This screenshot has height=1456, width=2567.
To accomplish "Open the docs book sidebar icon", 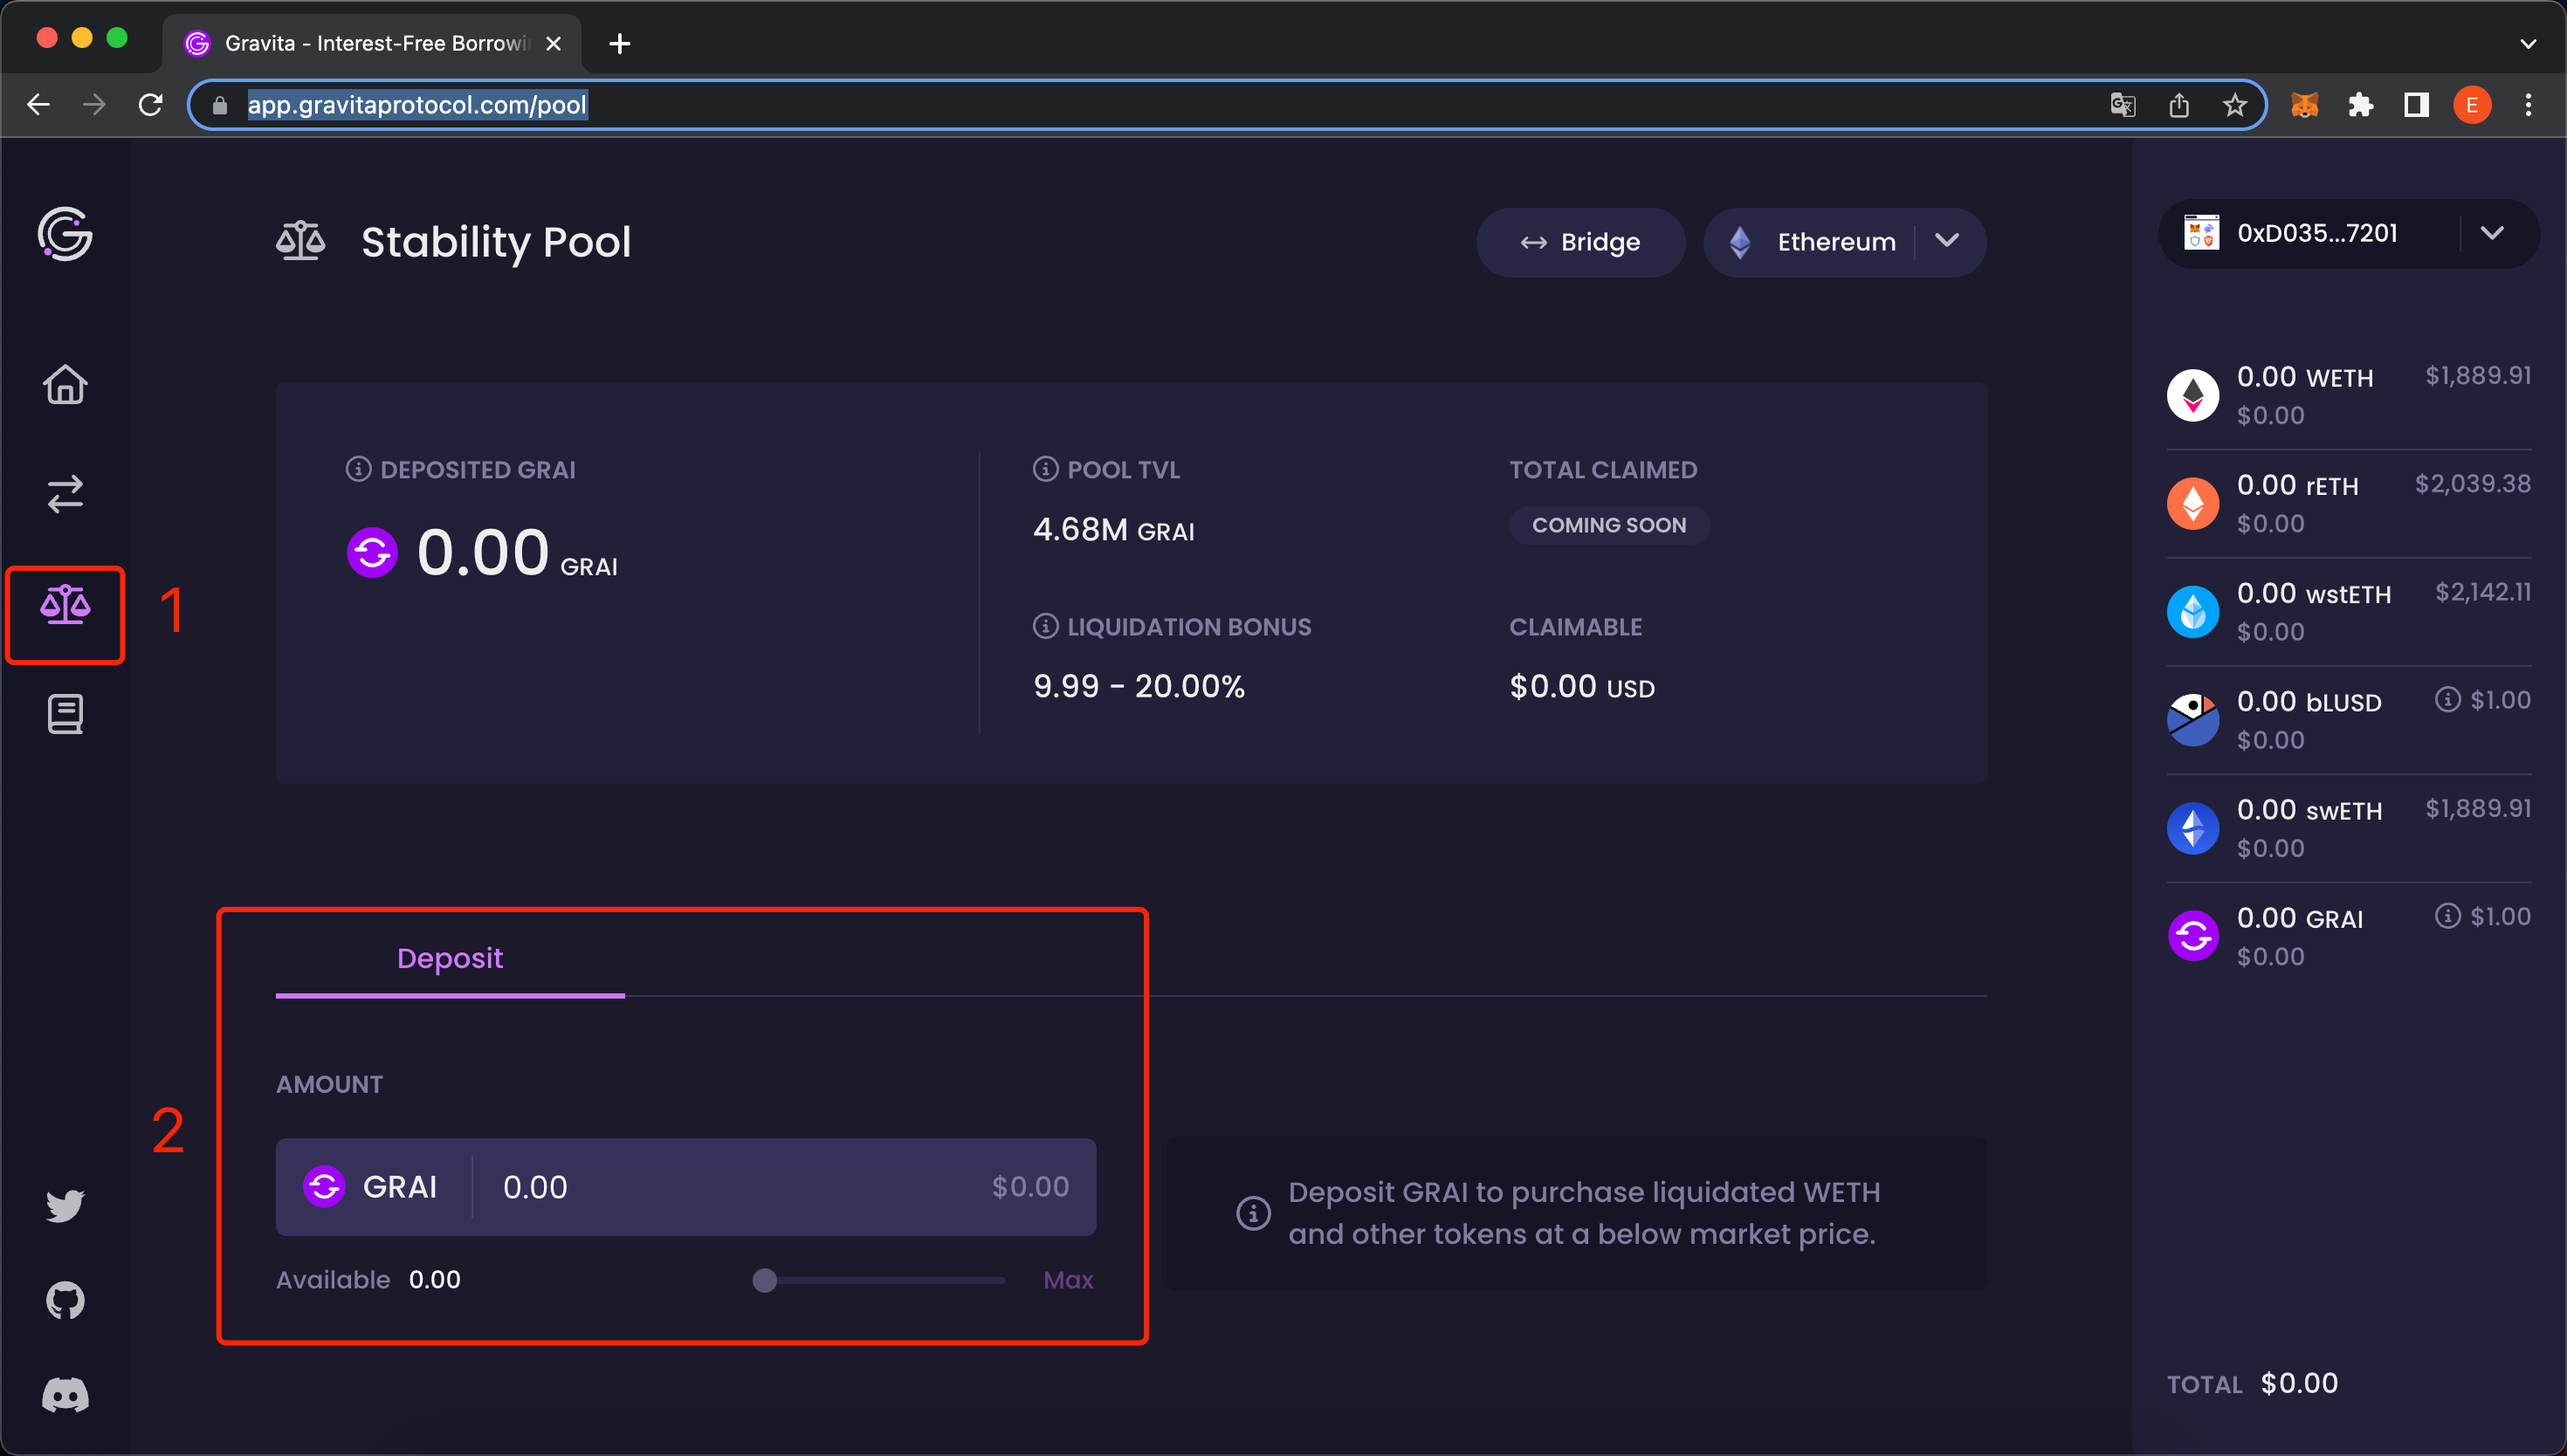I will pos(65,714).
